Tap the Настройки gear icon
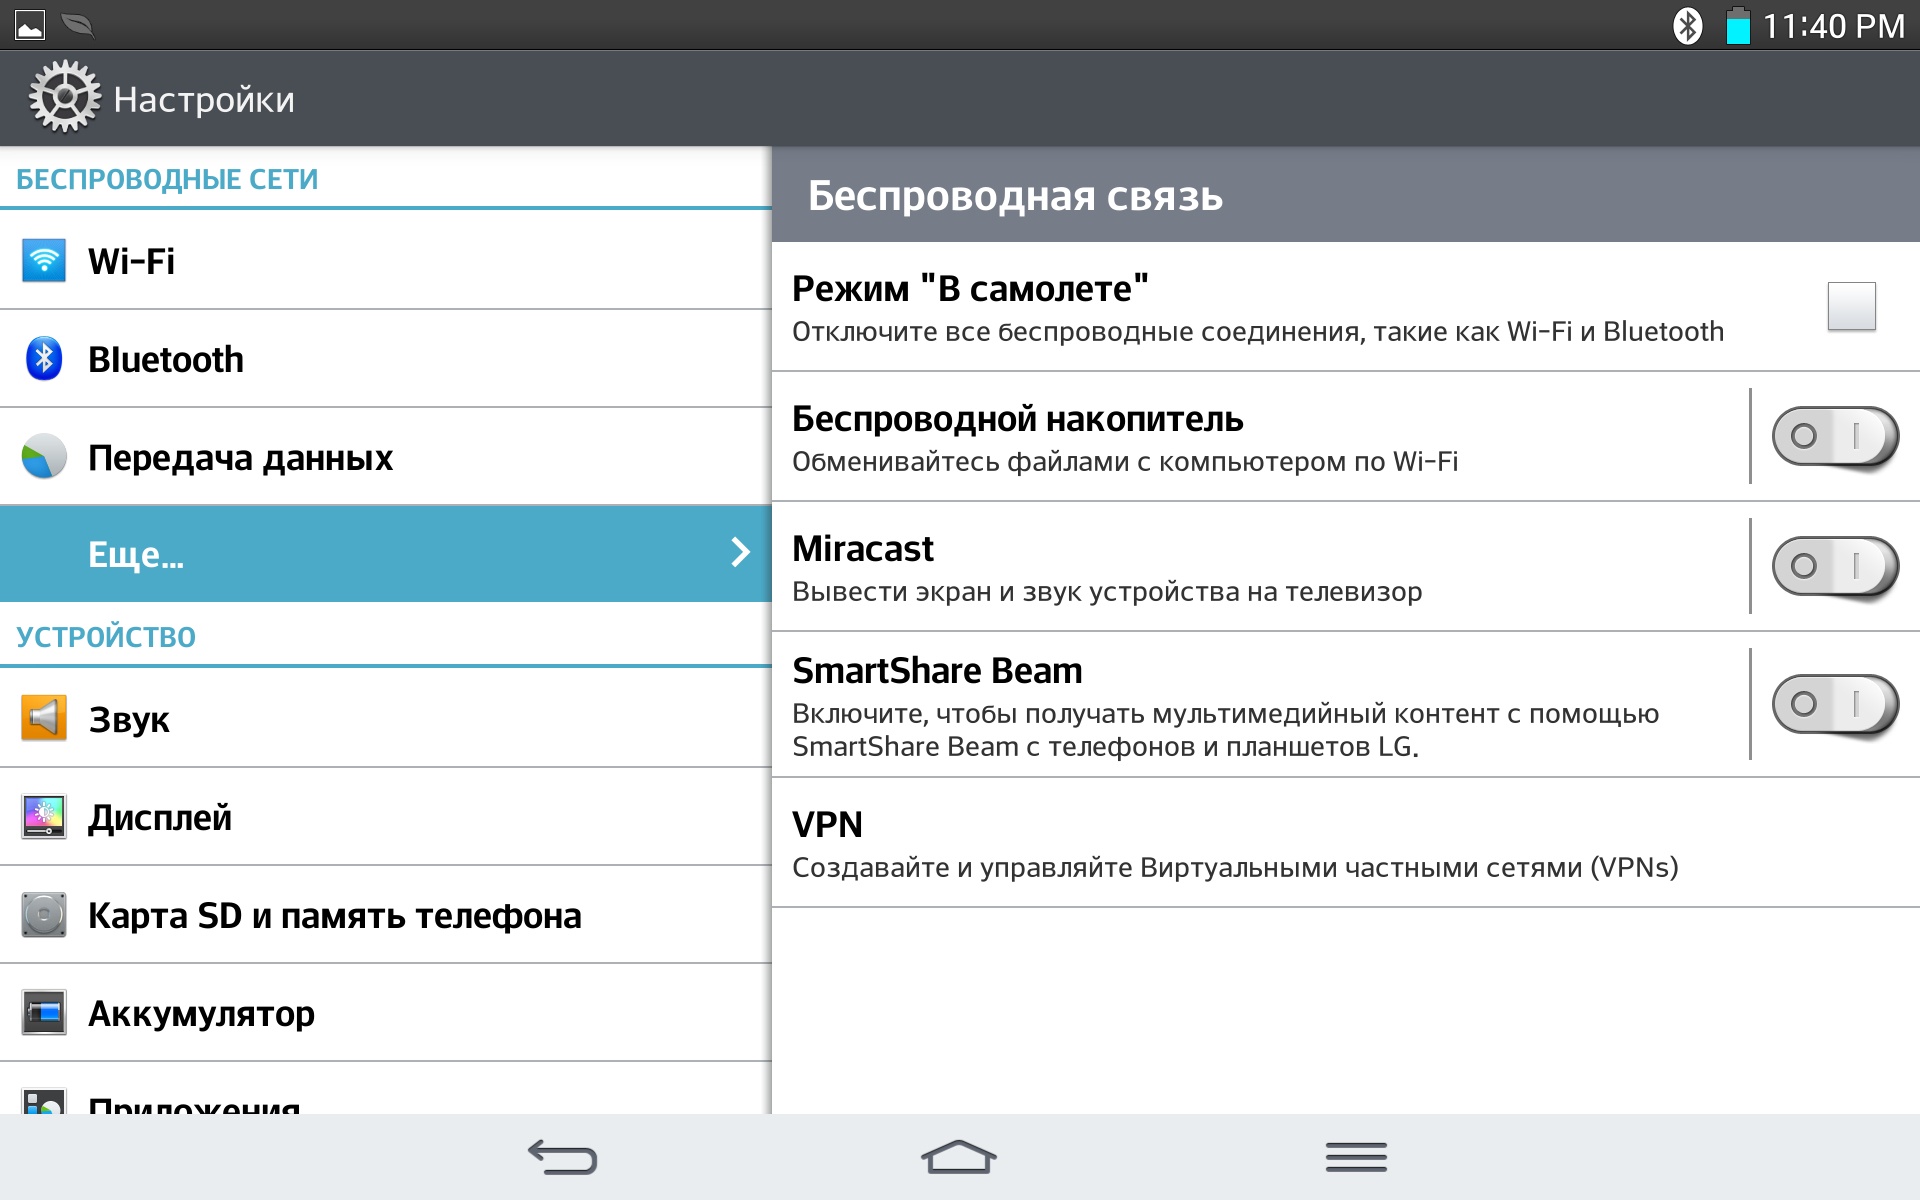This screenshot has width=1920, height=1200. [x=64, y=97]
